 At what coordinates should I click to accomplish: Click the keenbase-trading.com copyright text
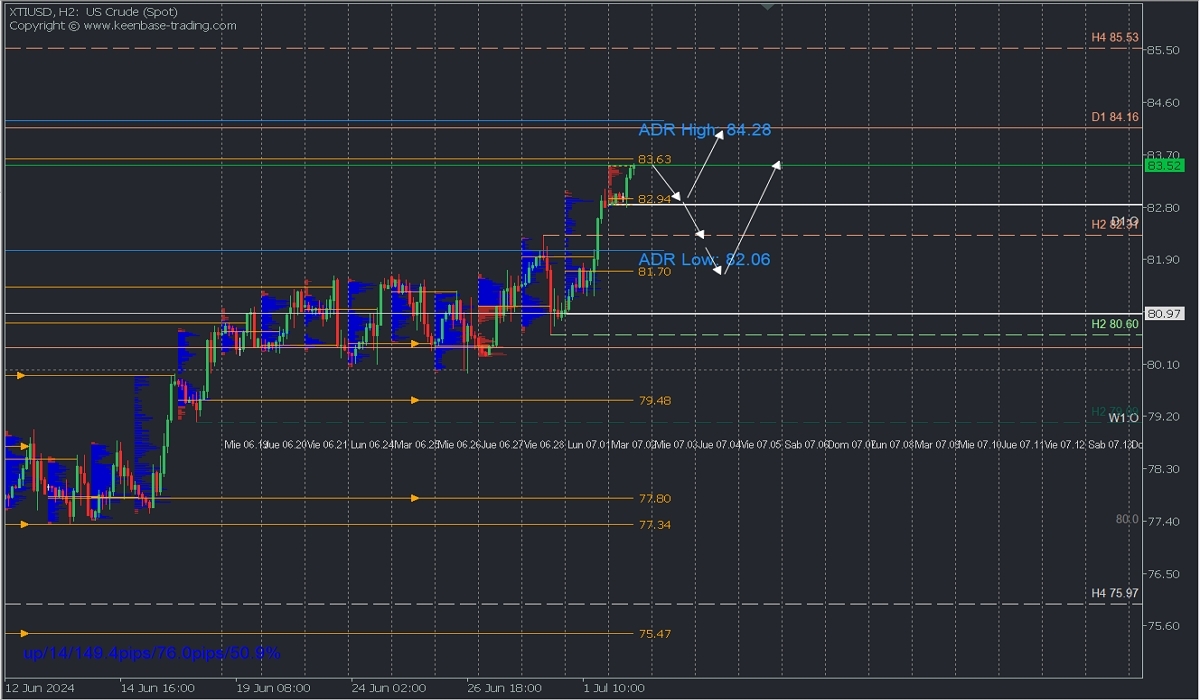(x=122, y=26)
